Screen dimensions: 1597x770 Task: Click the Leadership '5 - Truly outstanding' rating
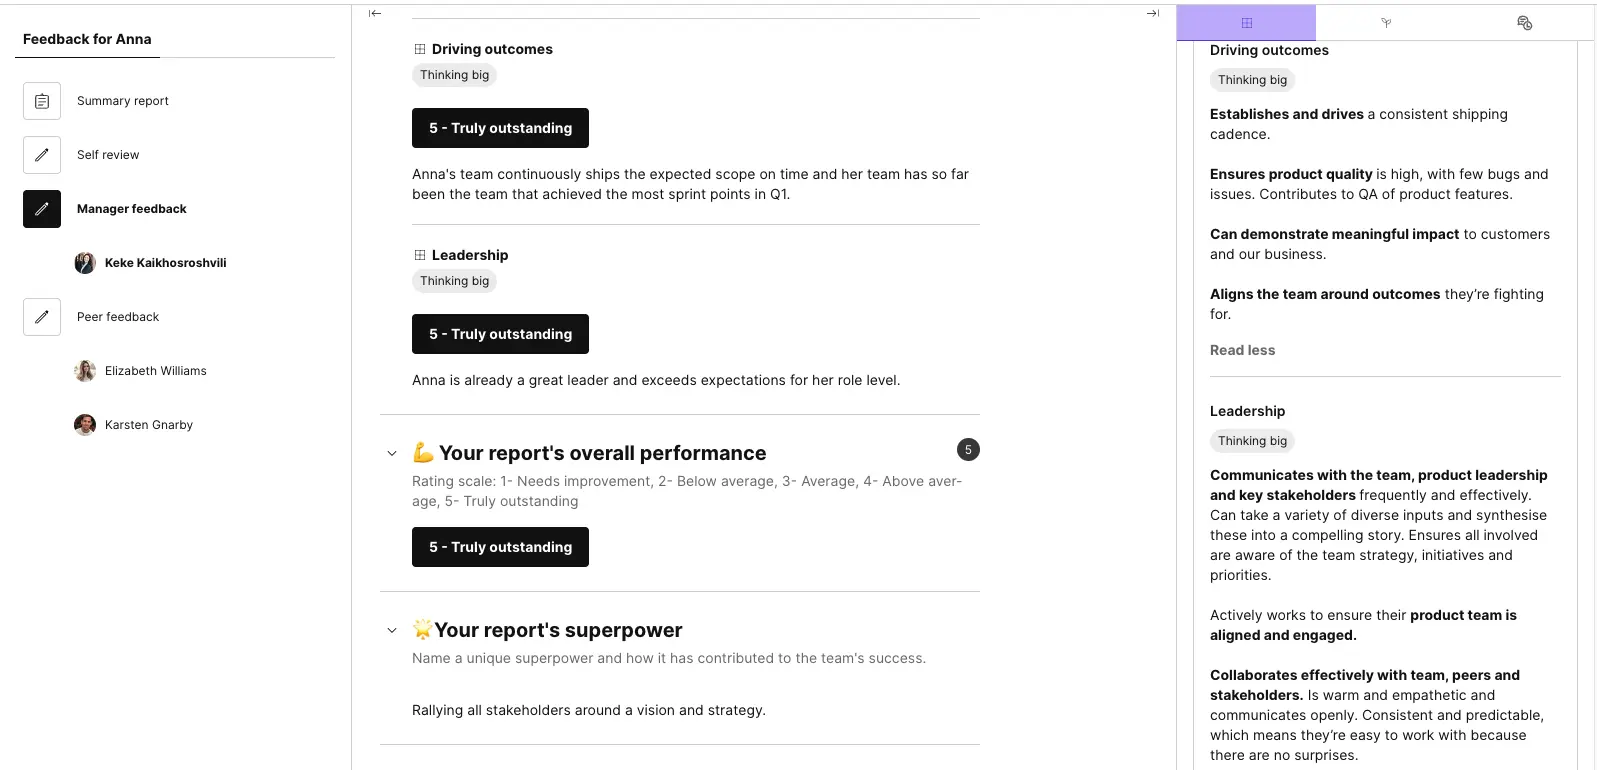tap(500, 334)
